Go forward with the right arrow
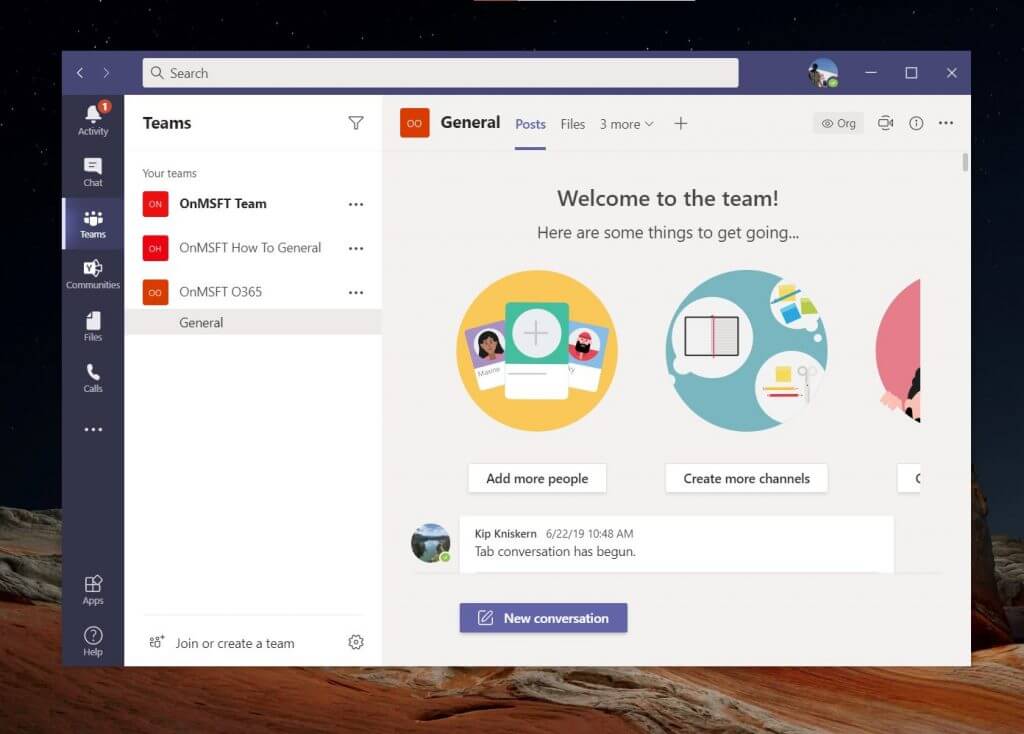1024x734 pixels. 106,73
